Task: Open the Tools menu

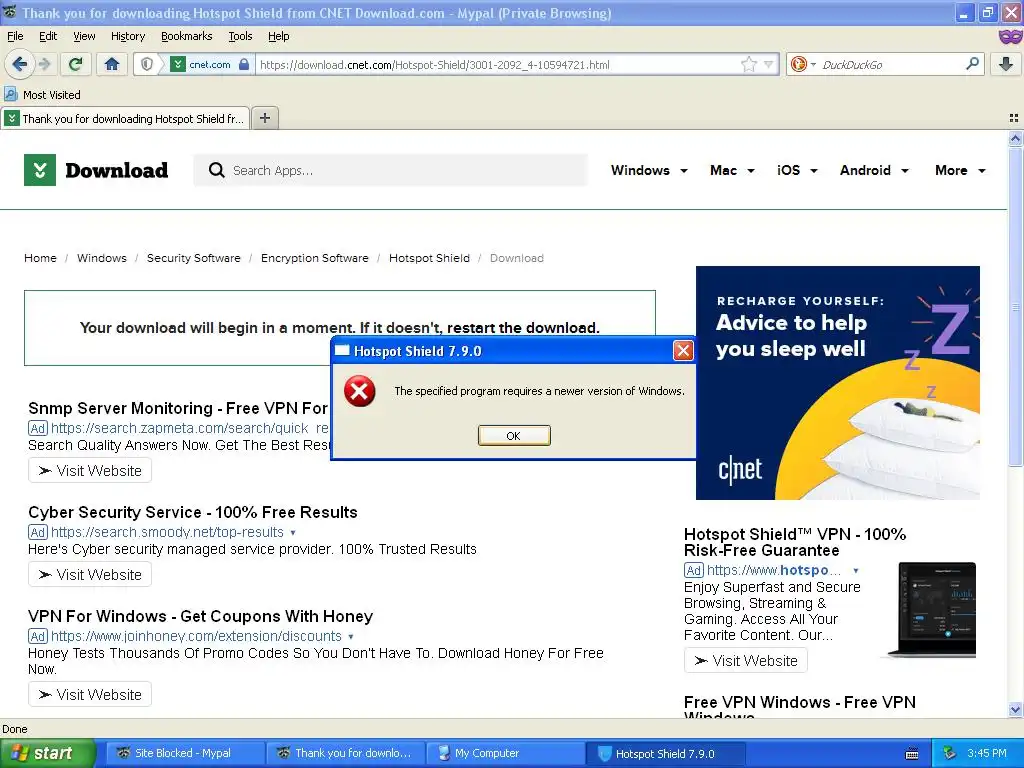Action: click(x=240, y=36)
